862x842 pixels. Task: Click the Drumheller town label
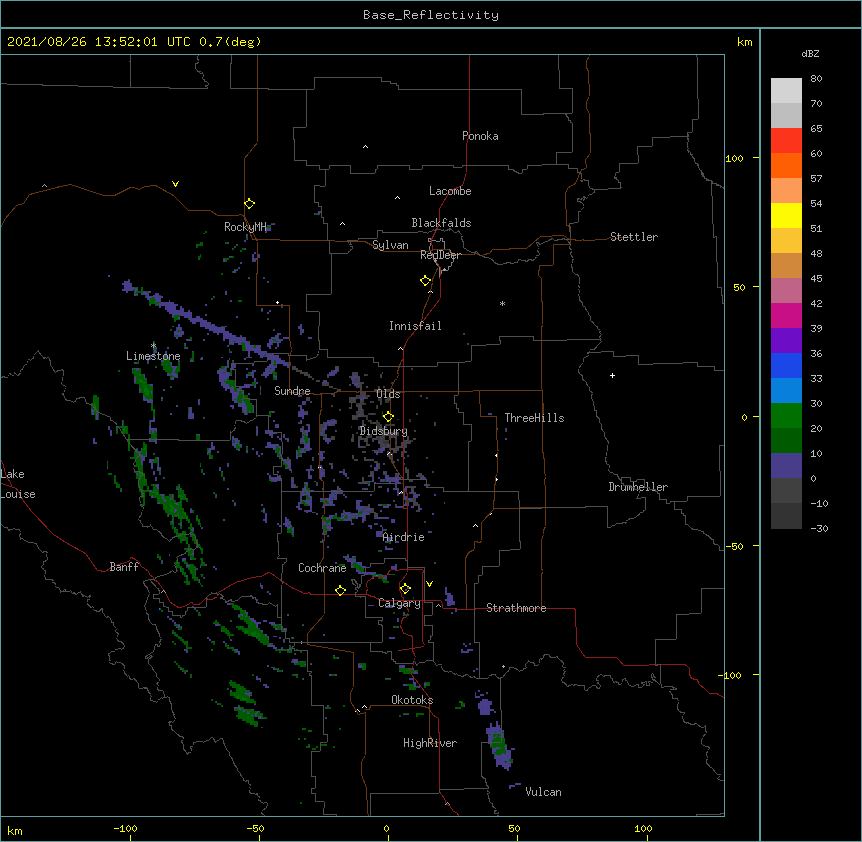(x=638, y=487)
